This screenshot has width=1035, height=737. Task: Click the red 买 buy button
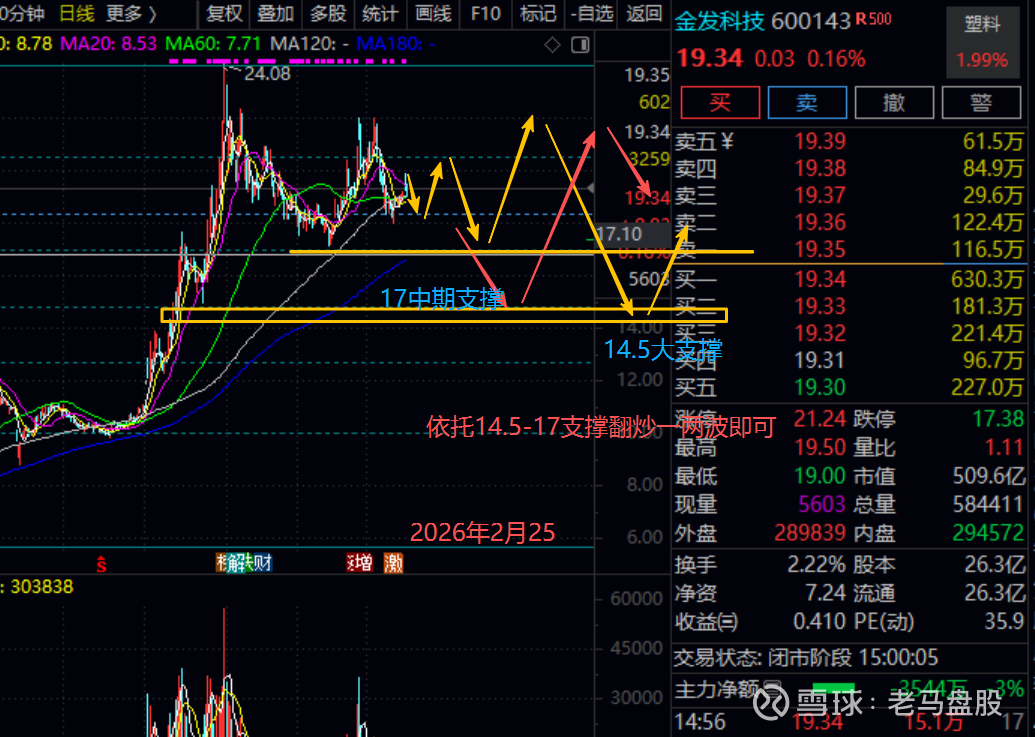(720, 103)
